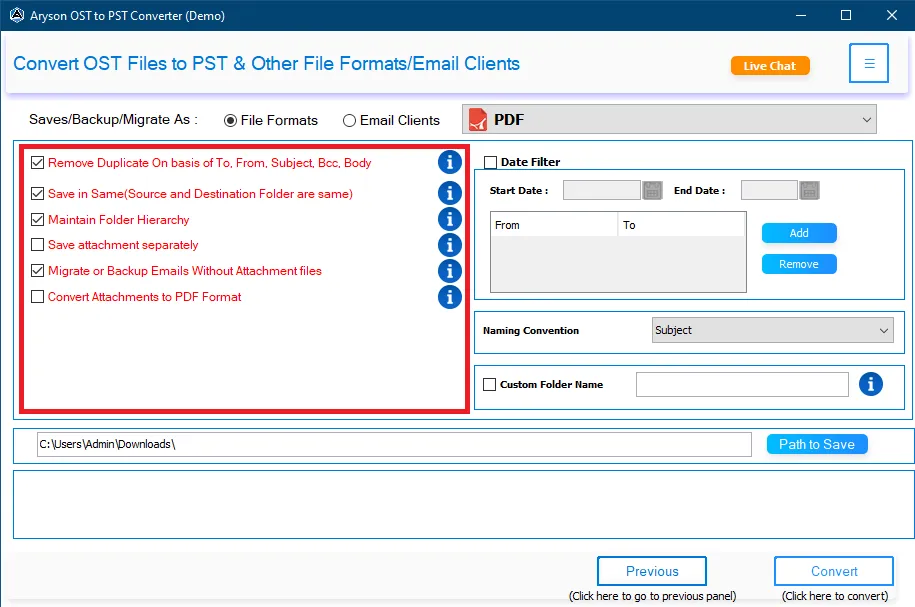Select the To column header
Viewport: 915px width, 607px height.
click(682, 225)
